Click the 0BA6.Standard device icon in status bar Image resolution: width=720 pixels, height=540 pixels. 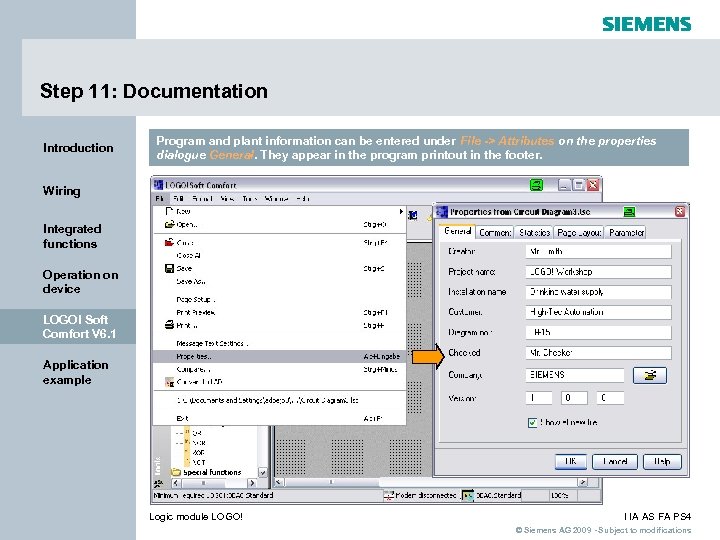[467, 495]
